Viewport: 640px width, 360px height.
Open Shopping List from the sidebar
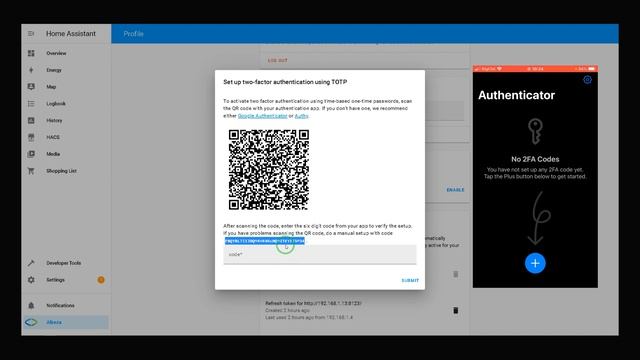(61, 171)
